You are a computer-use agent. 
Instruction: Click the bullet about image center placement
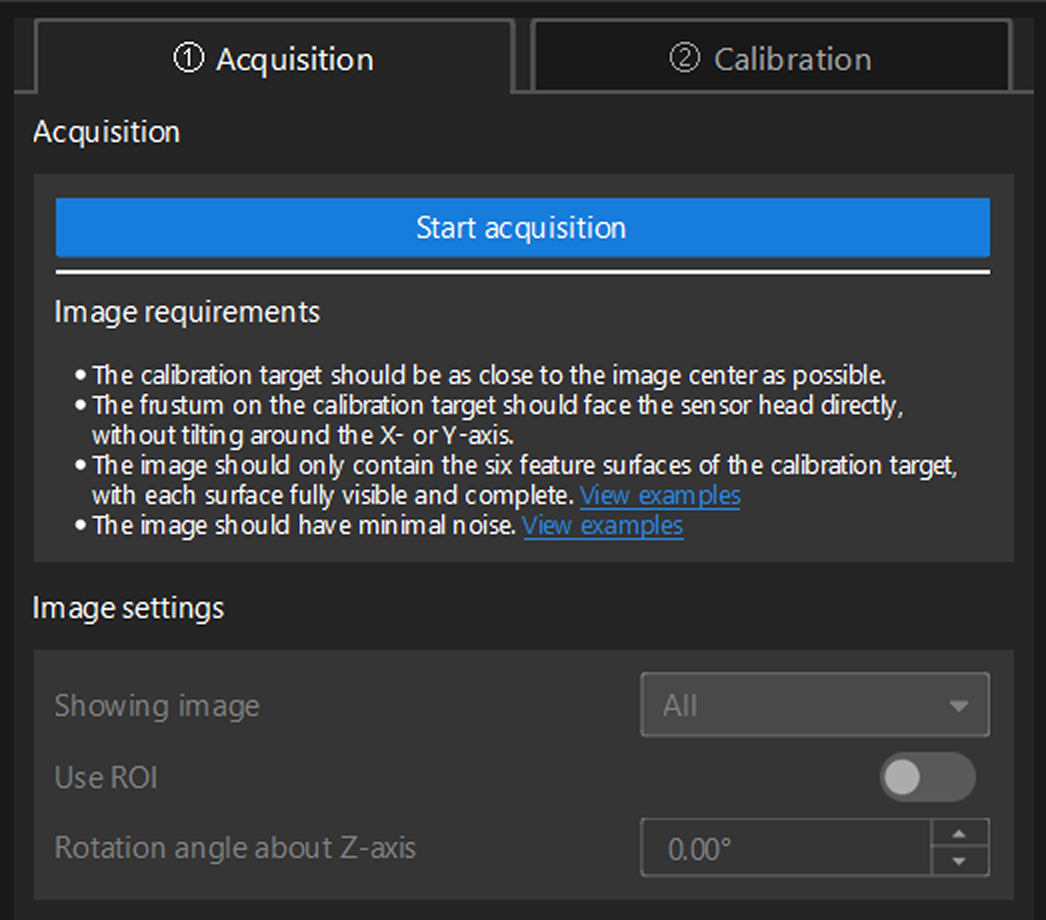click(489, 376)
